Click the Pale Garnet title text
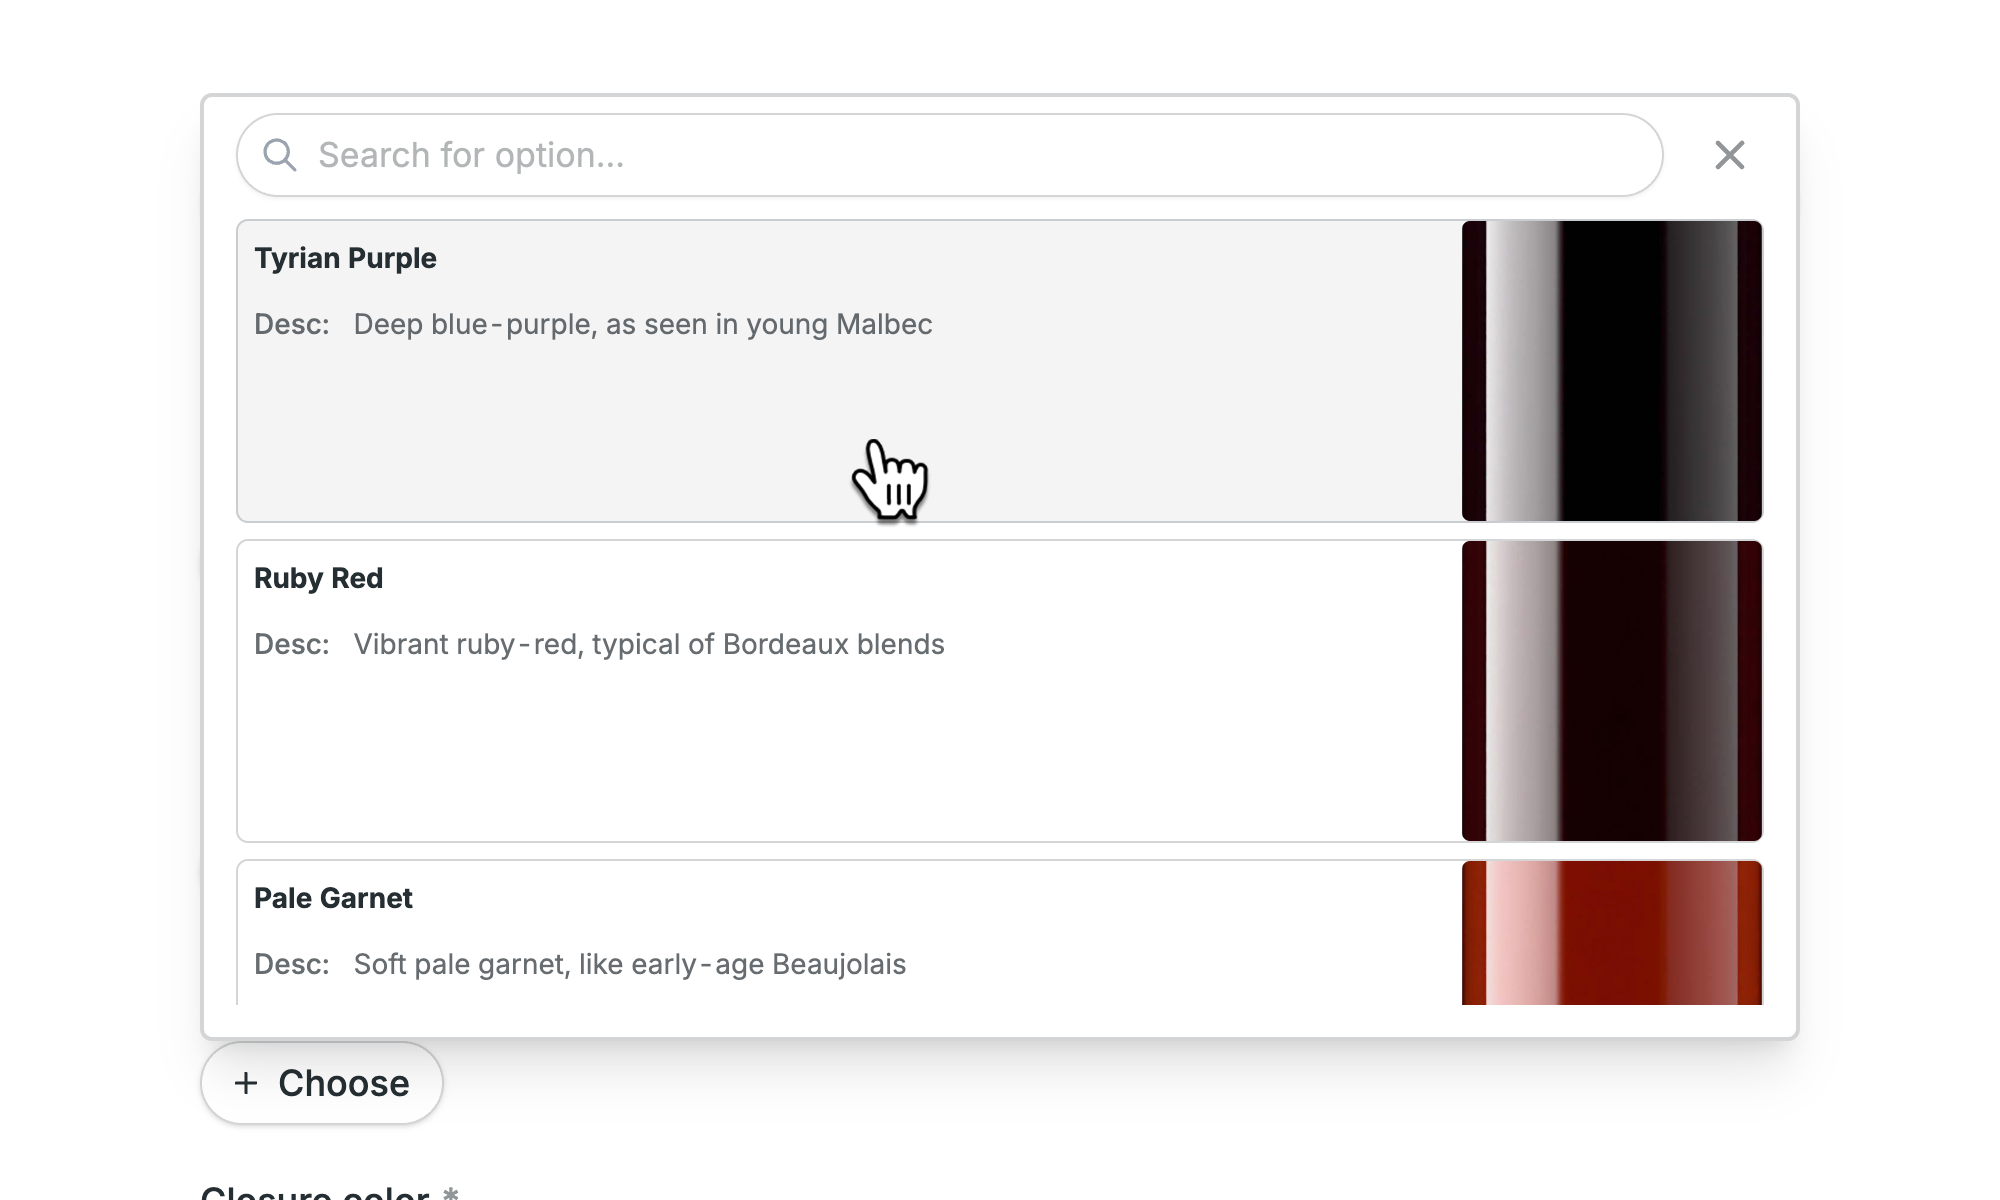This screenshot has height=1200, width=2000. (333, 898)
